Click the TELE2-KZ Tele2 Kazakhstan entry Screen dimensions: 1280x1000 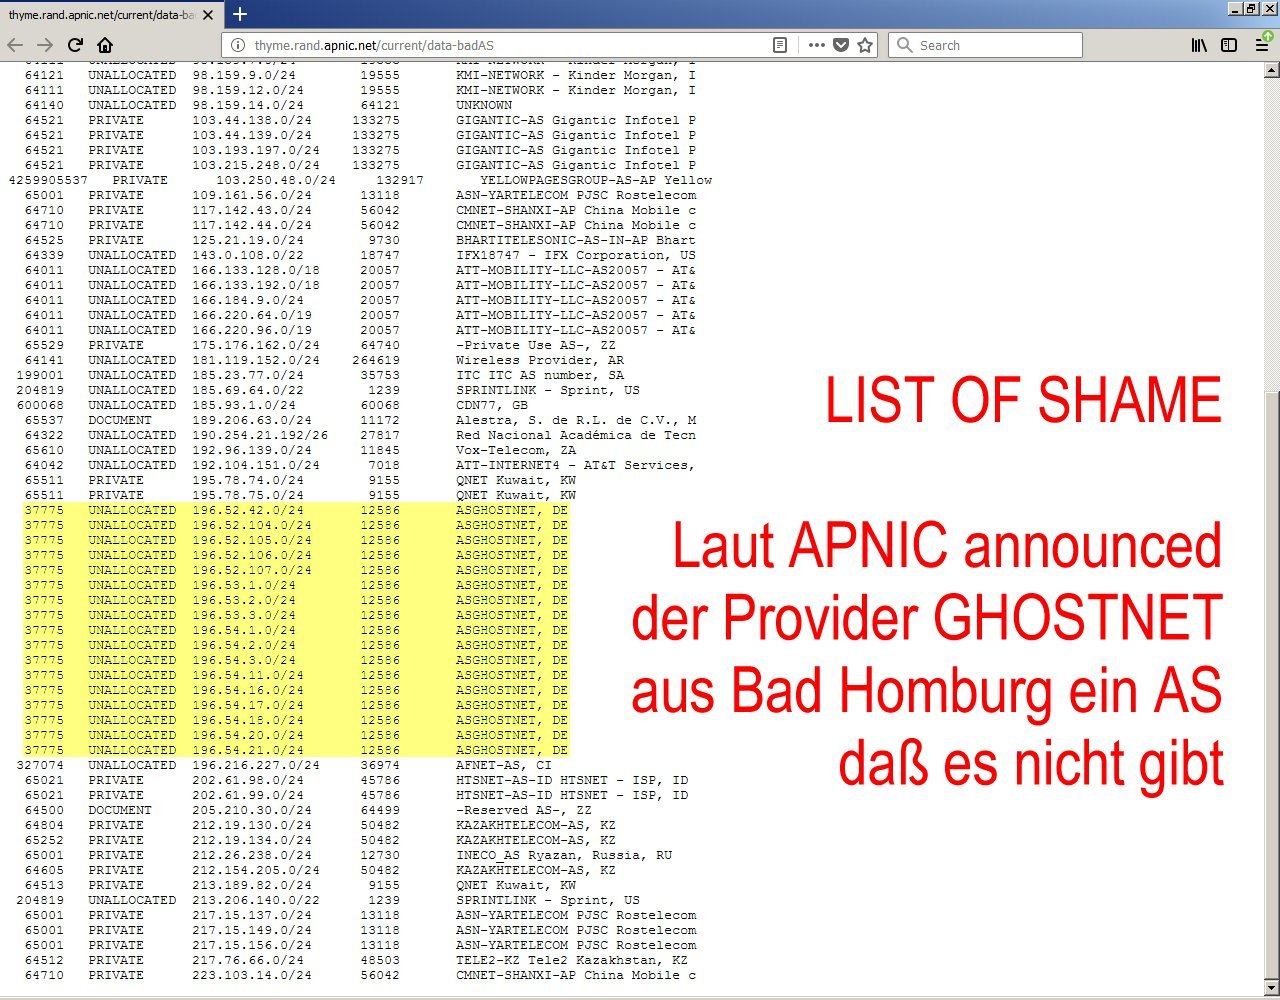tap(572, 960)
